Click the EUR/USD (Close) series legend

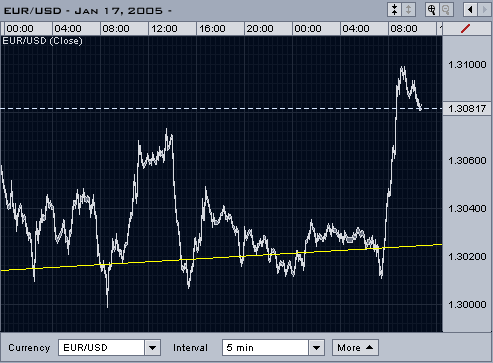point(42,41)
